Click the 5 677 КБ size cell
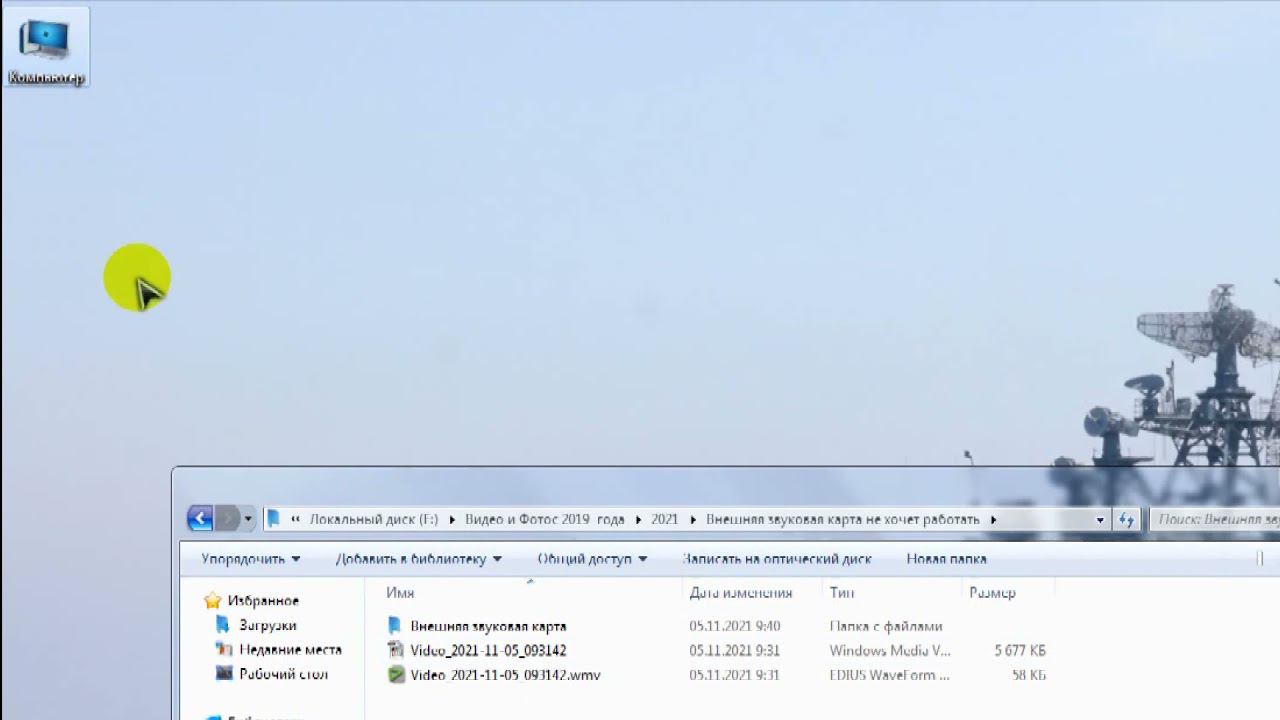This screenshot has height=720, width=1280. [x=1020, y=650]
